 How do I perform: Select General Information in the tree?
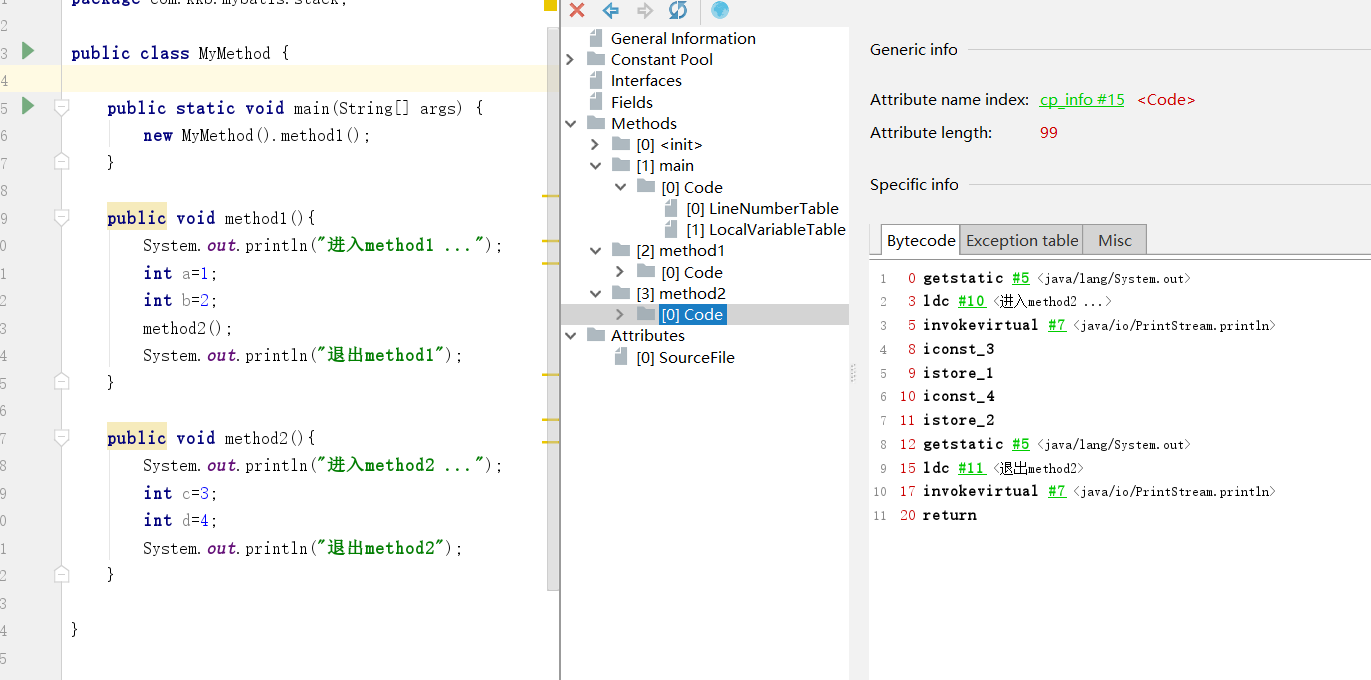click(683, 38)
